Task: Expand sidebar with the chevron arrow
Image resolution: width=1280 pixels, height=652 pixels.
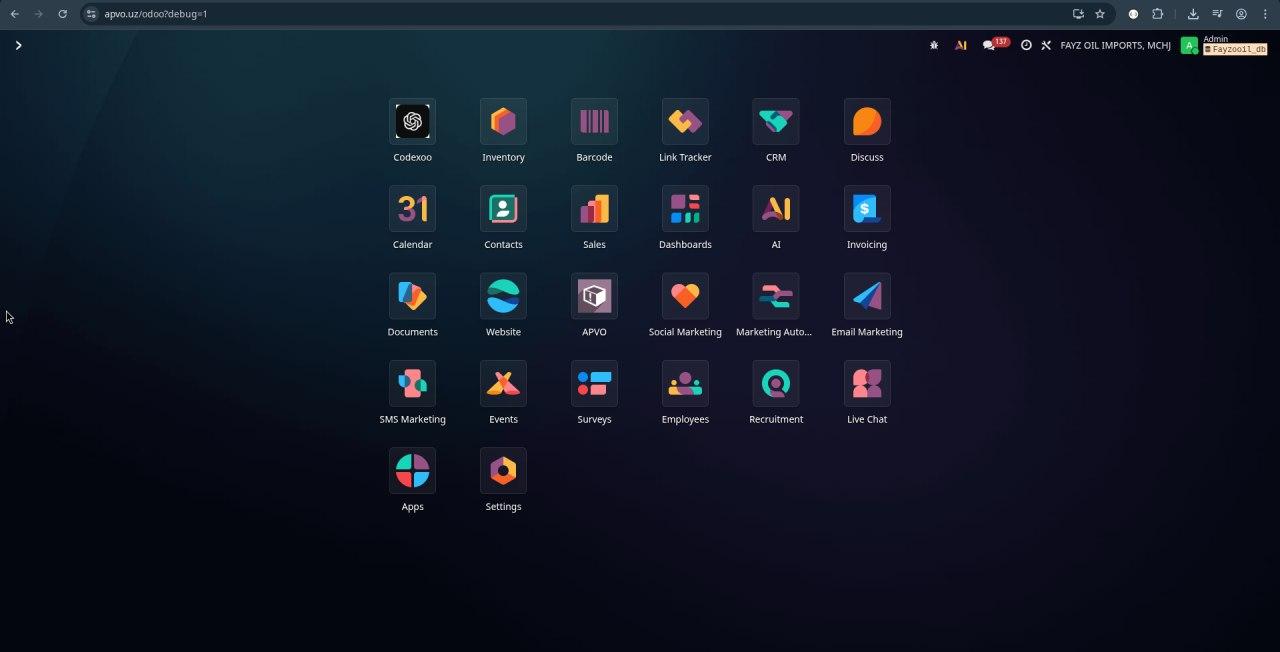Action: coord(18,45)
